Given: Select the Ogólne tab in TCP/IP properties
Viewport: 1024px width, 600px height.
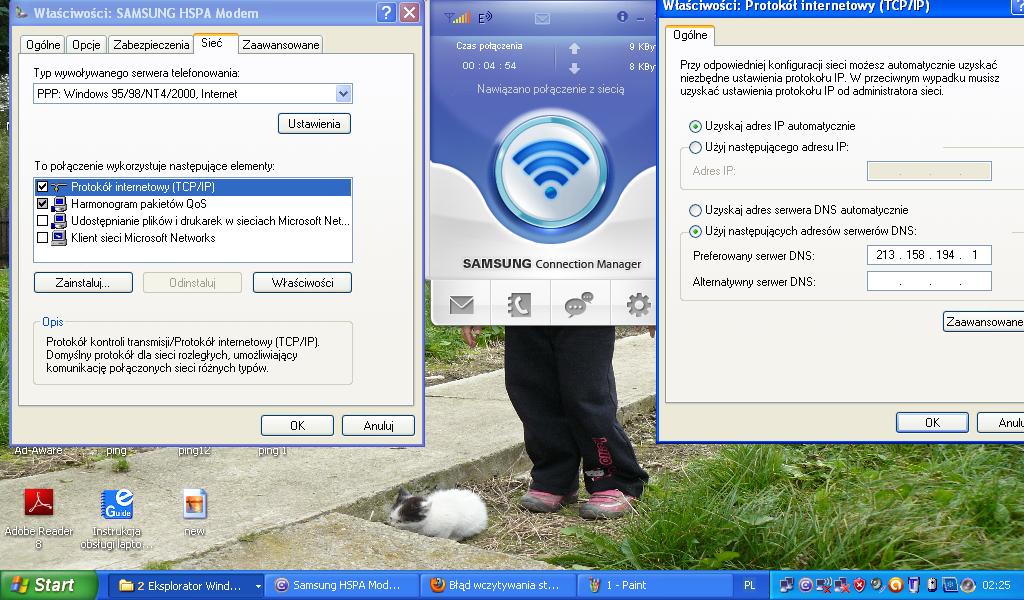Looking at the screenshot, I should [x=690, y=35].
